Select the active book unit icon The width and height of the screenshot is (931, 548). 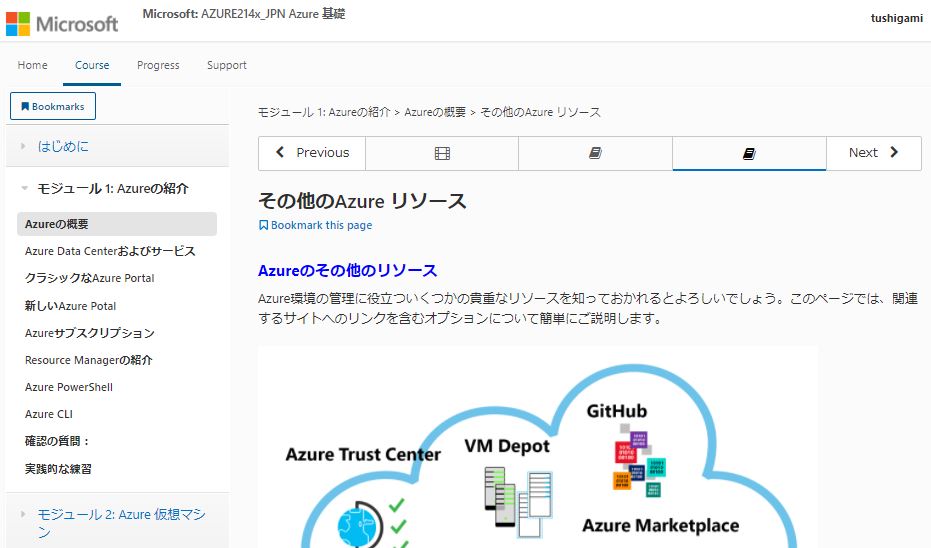pyautogui.click(x=749, y=154)
